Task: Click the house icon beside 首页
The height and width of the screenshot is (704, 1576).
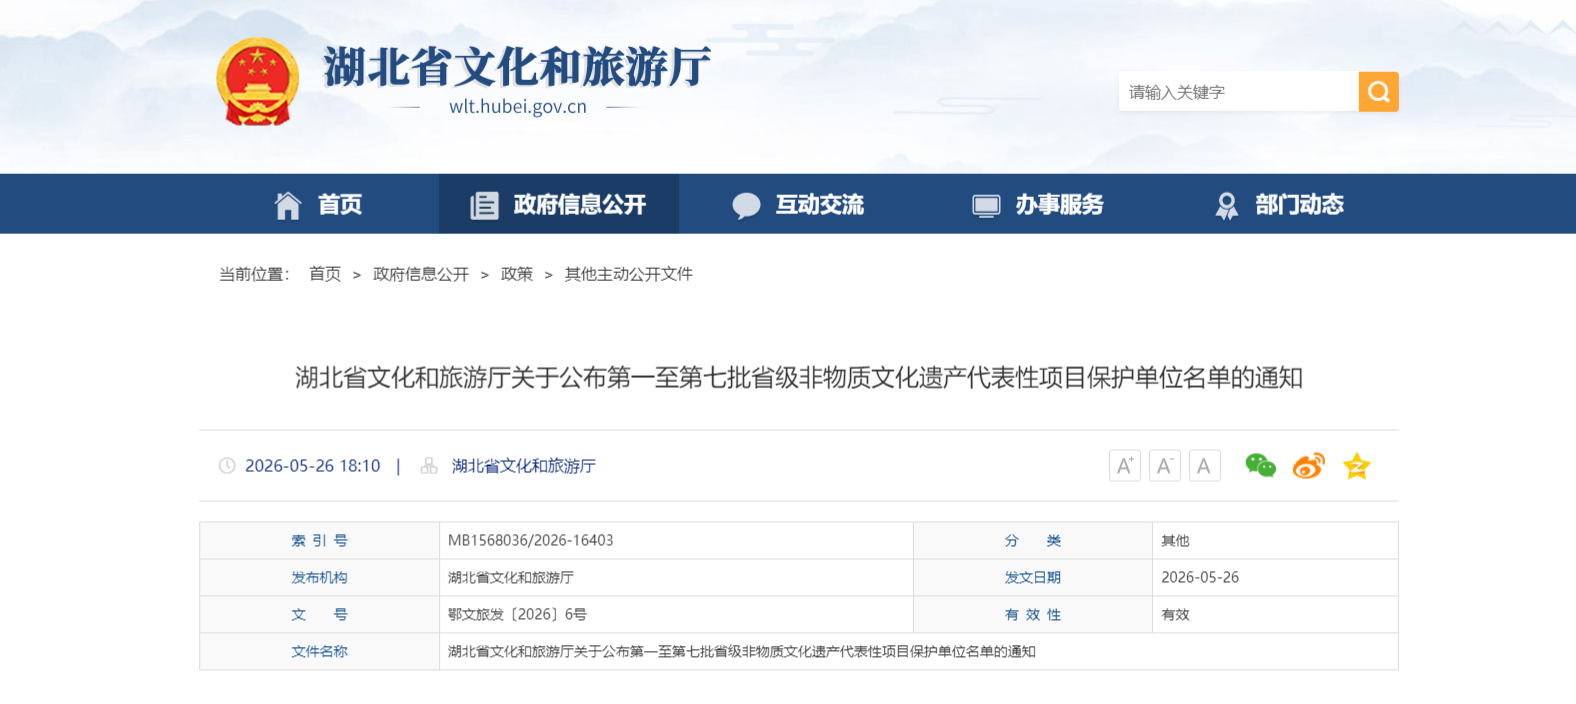Action: (x=288, y=205)
